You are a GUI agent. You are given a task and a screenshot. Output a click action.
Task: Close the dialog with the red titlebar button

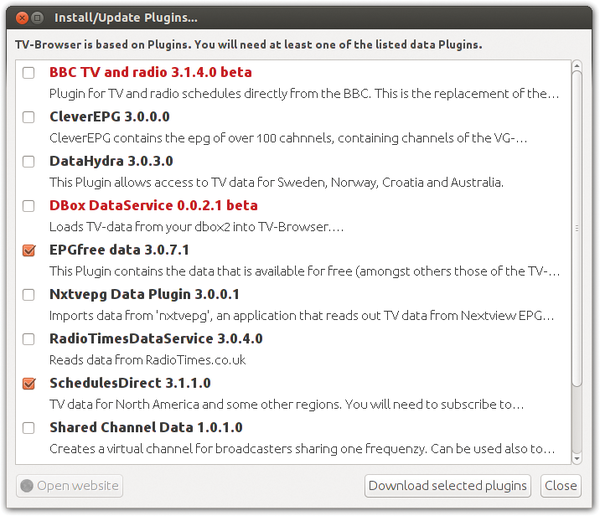(22, 18)
